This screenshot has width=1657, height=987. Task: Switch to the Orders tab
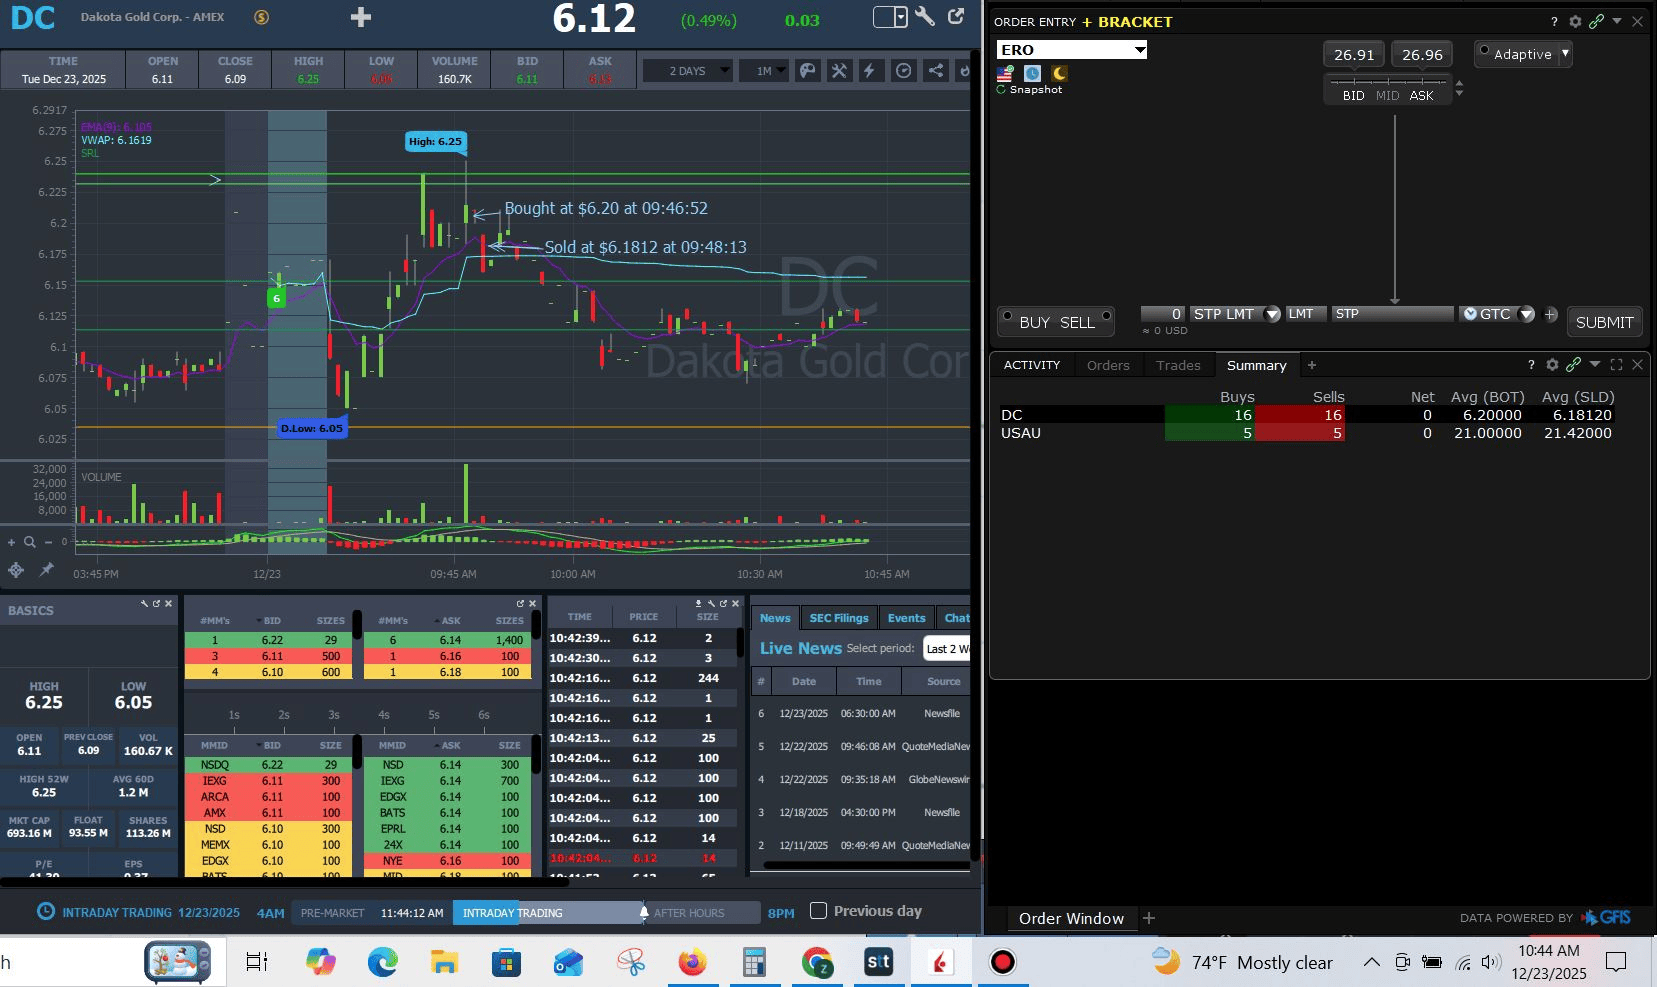1108,365
